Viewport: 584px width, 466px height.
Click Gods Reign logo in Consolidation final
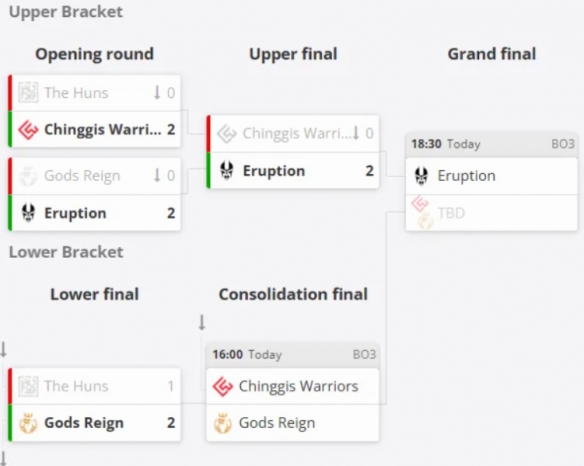(x=223, y=423)
